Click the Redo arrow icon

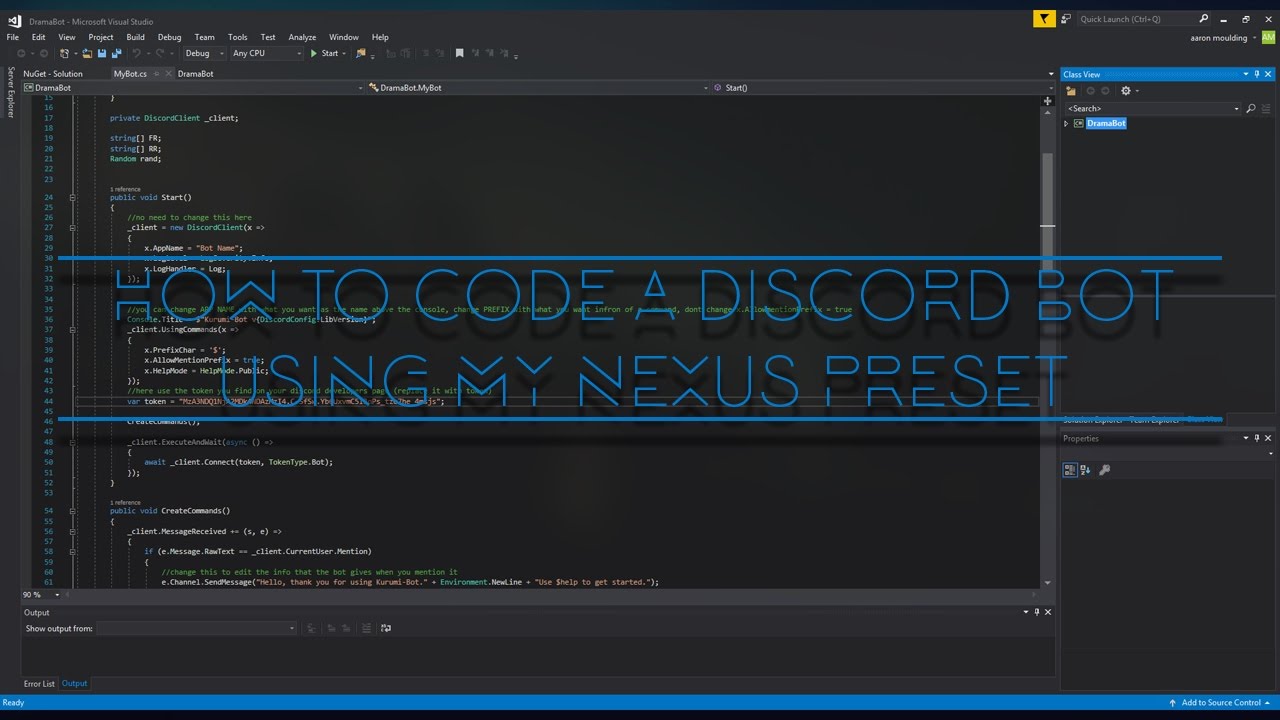(x=160, y=53)
